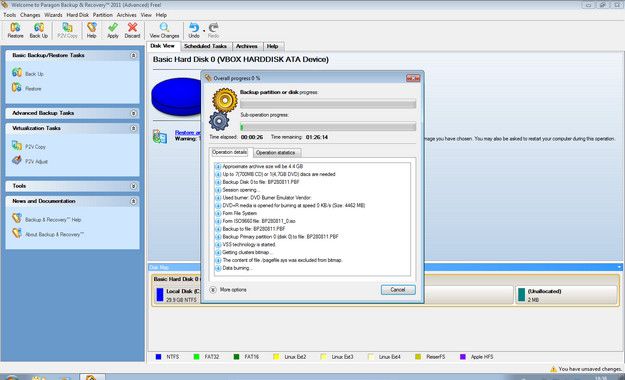625x380 pixels.
Task: Select the Disk View tab
Action: click(163, 46)
